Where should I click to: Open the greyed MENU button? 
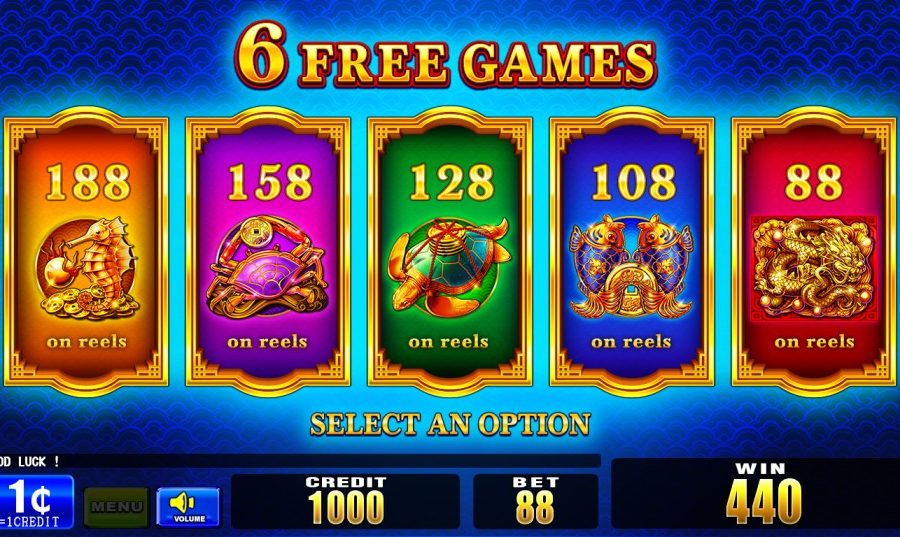[117, 507]
